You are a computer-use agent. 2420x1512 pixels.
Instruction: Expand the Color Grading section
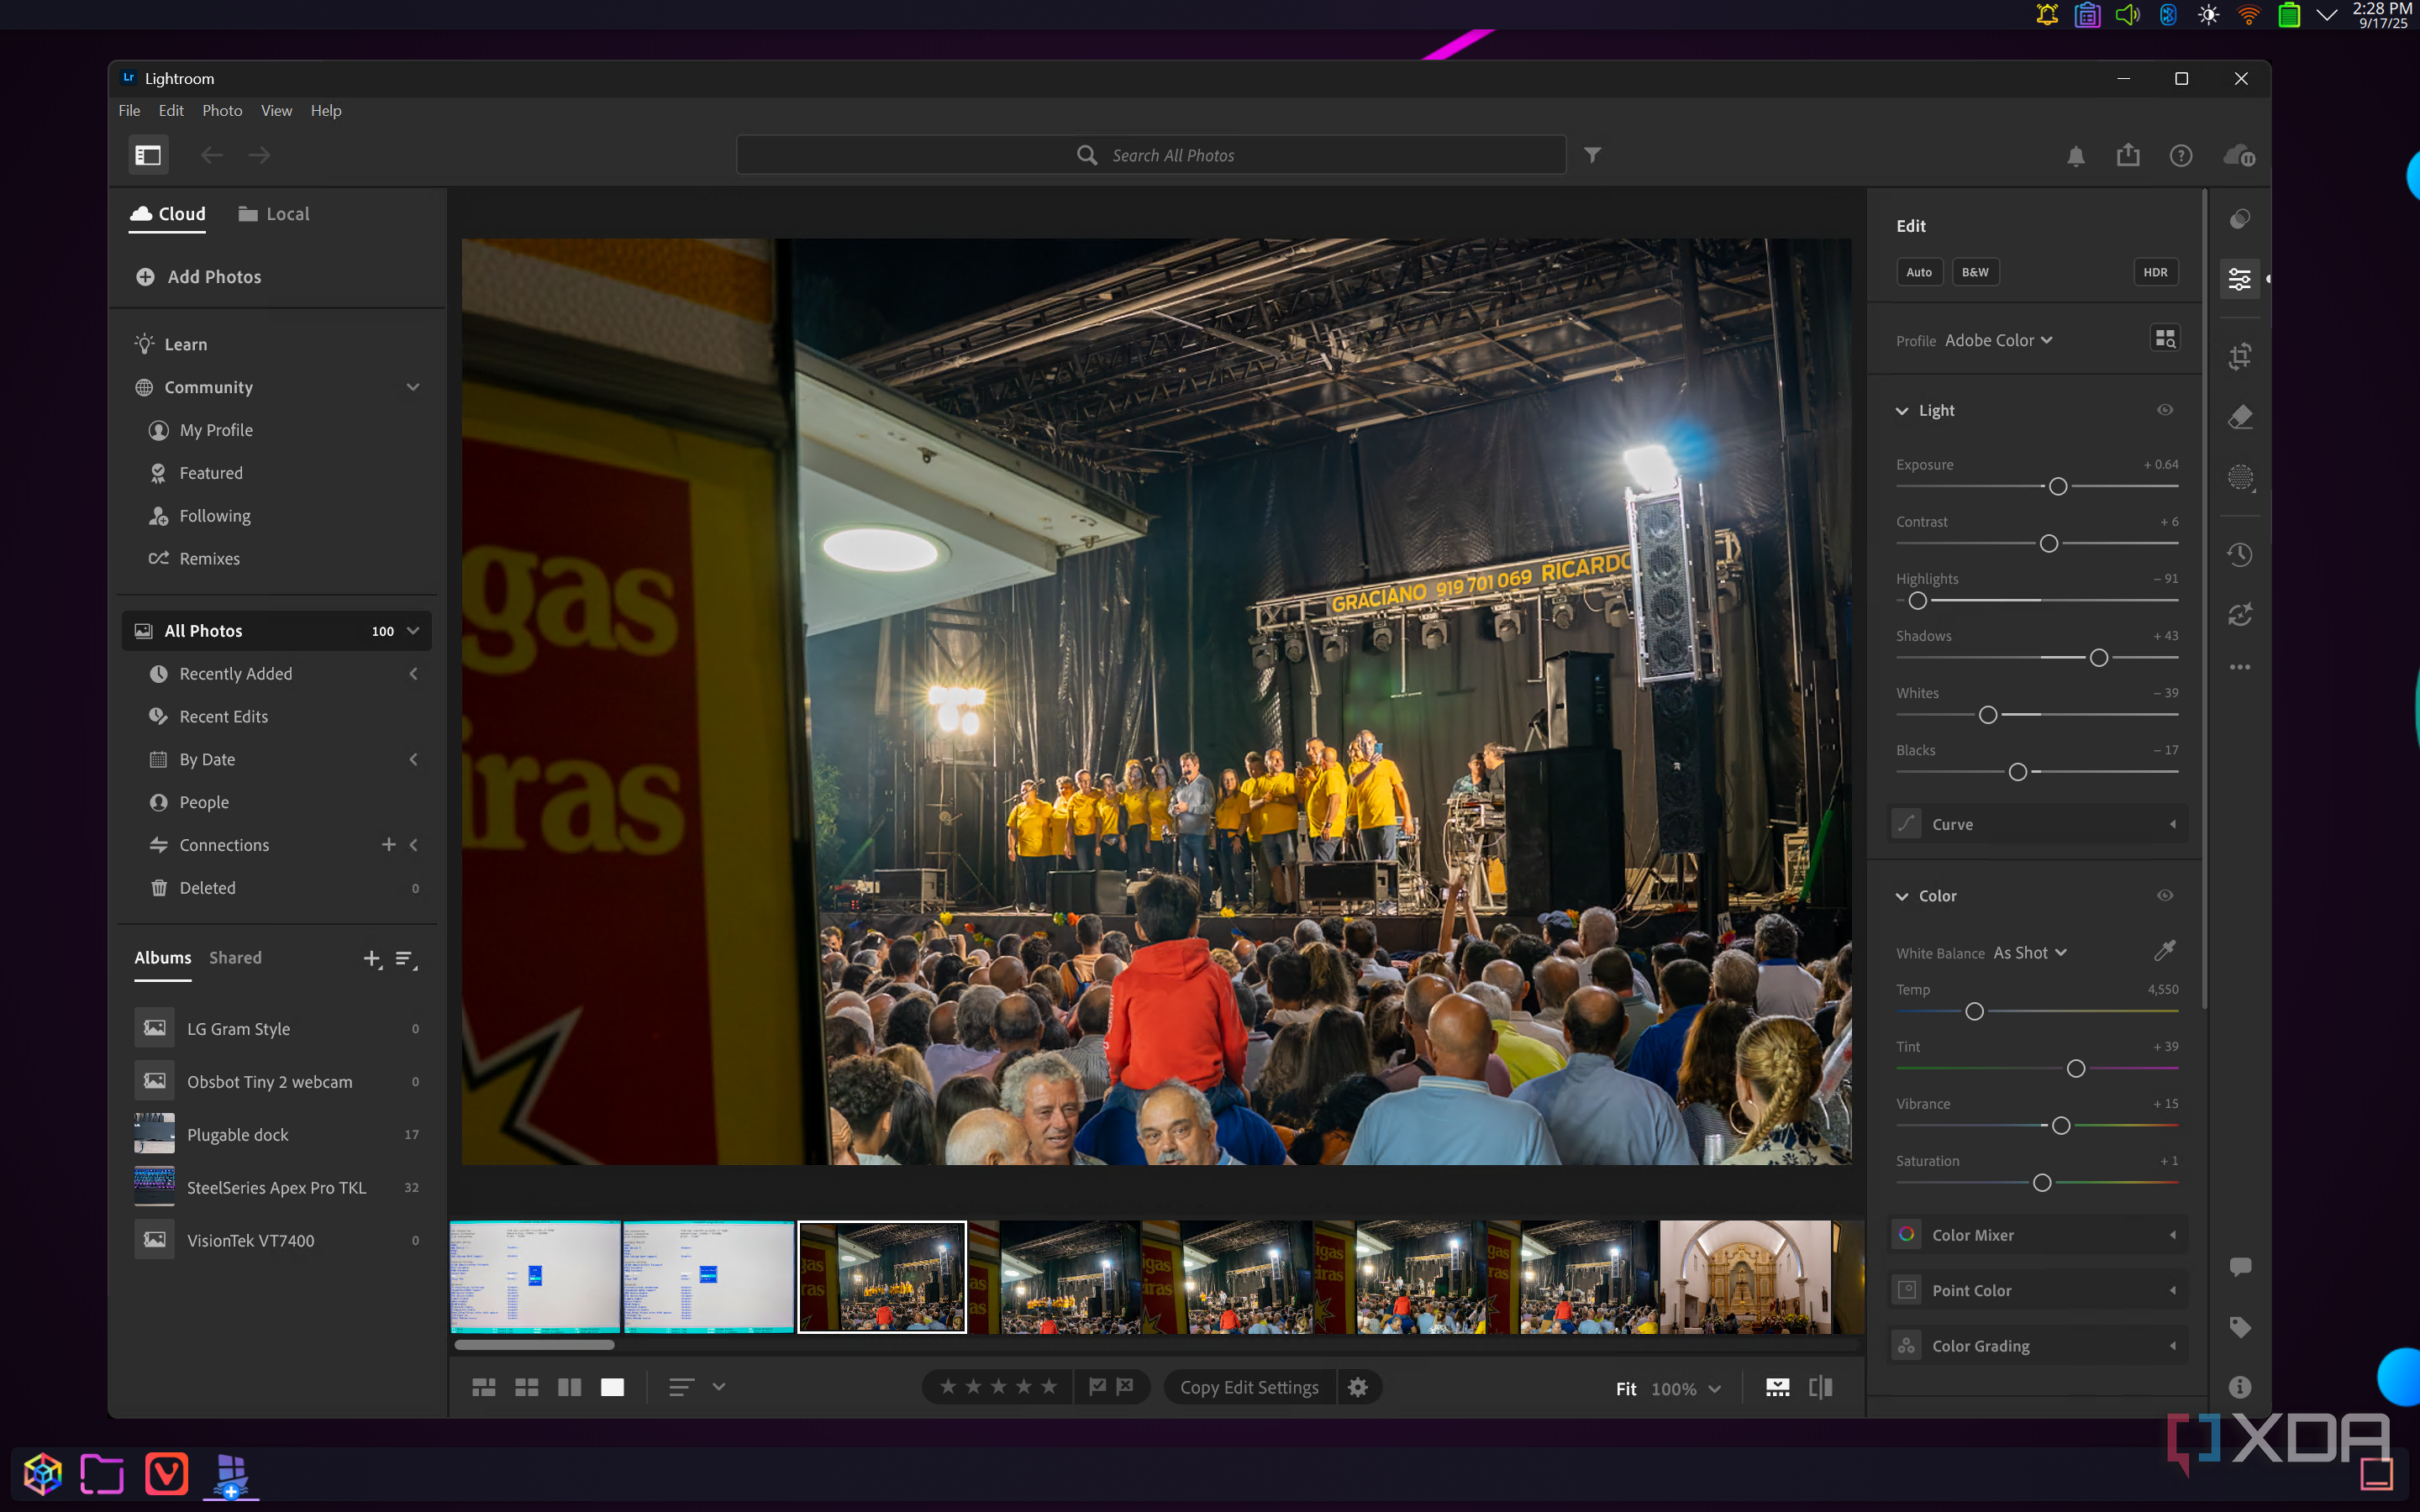[x=2037, y=1346]
